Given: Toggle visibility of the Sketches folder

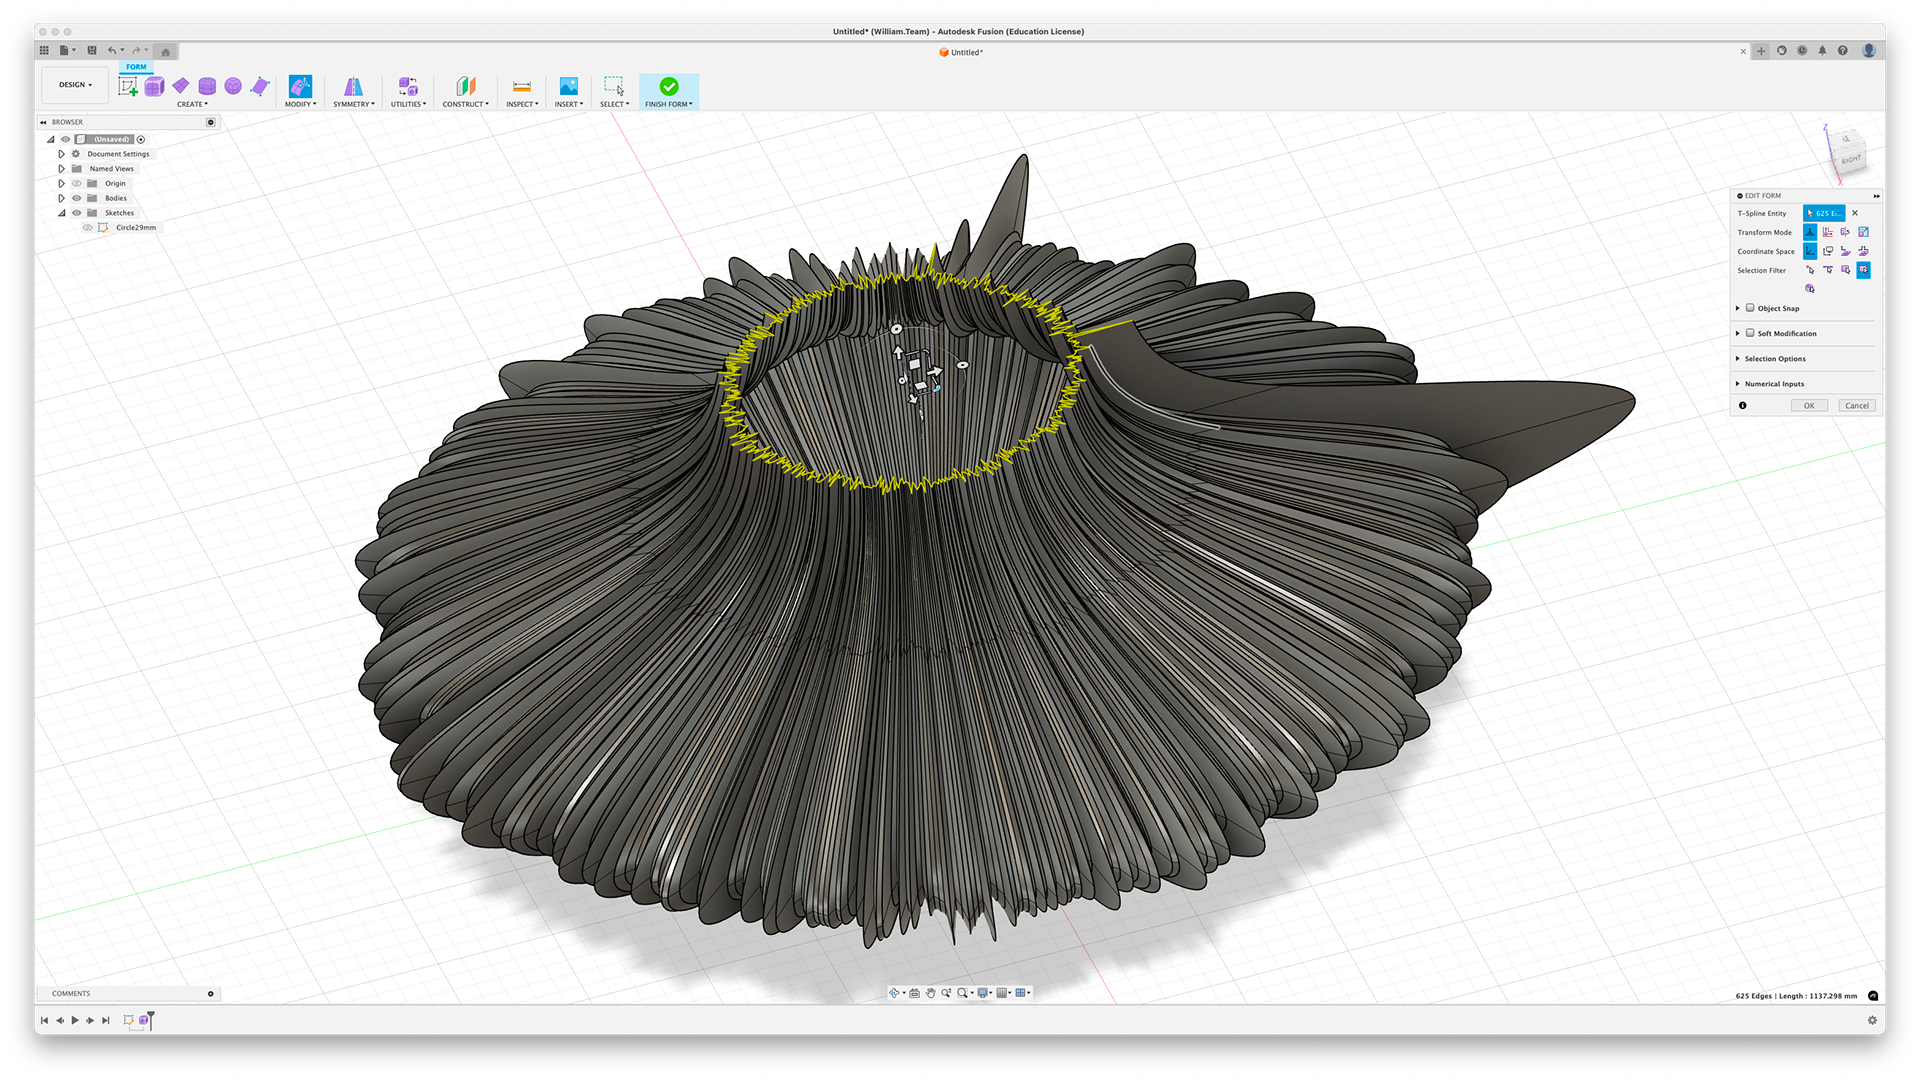Looking at the screenshot, I should pos(76,213).
